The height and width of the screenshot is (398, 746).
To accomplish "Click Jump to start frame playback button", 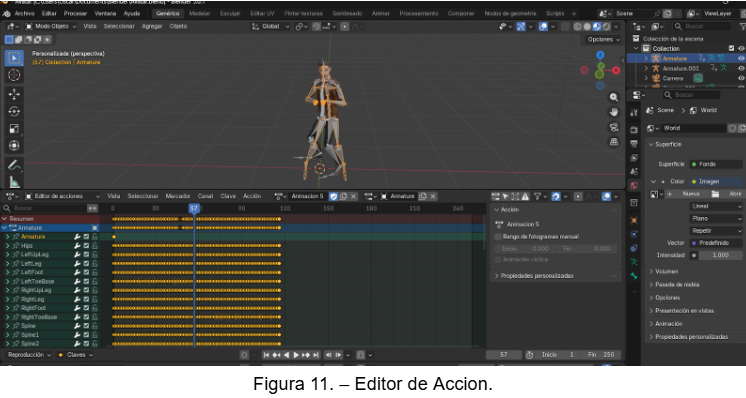I will tap(266, 355).
